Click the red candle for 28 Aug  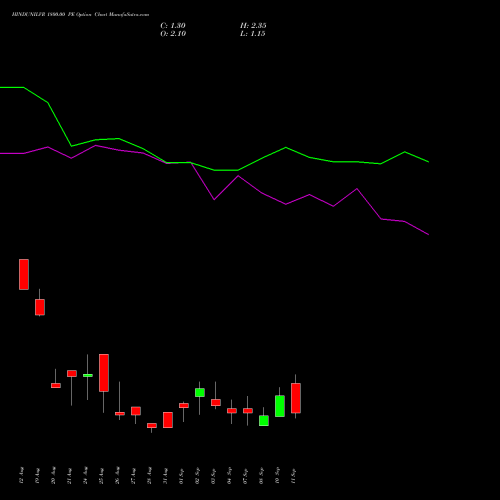(152, 425)
